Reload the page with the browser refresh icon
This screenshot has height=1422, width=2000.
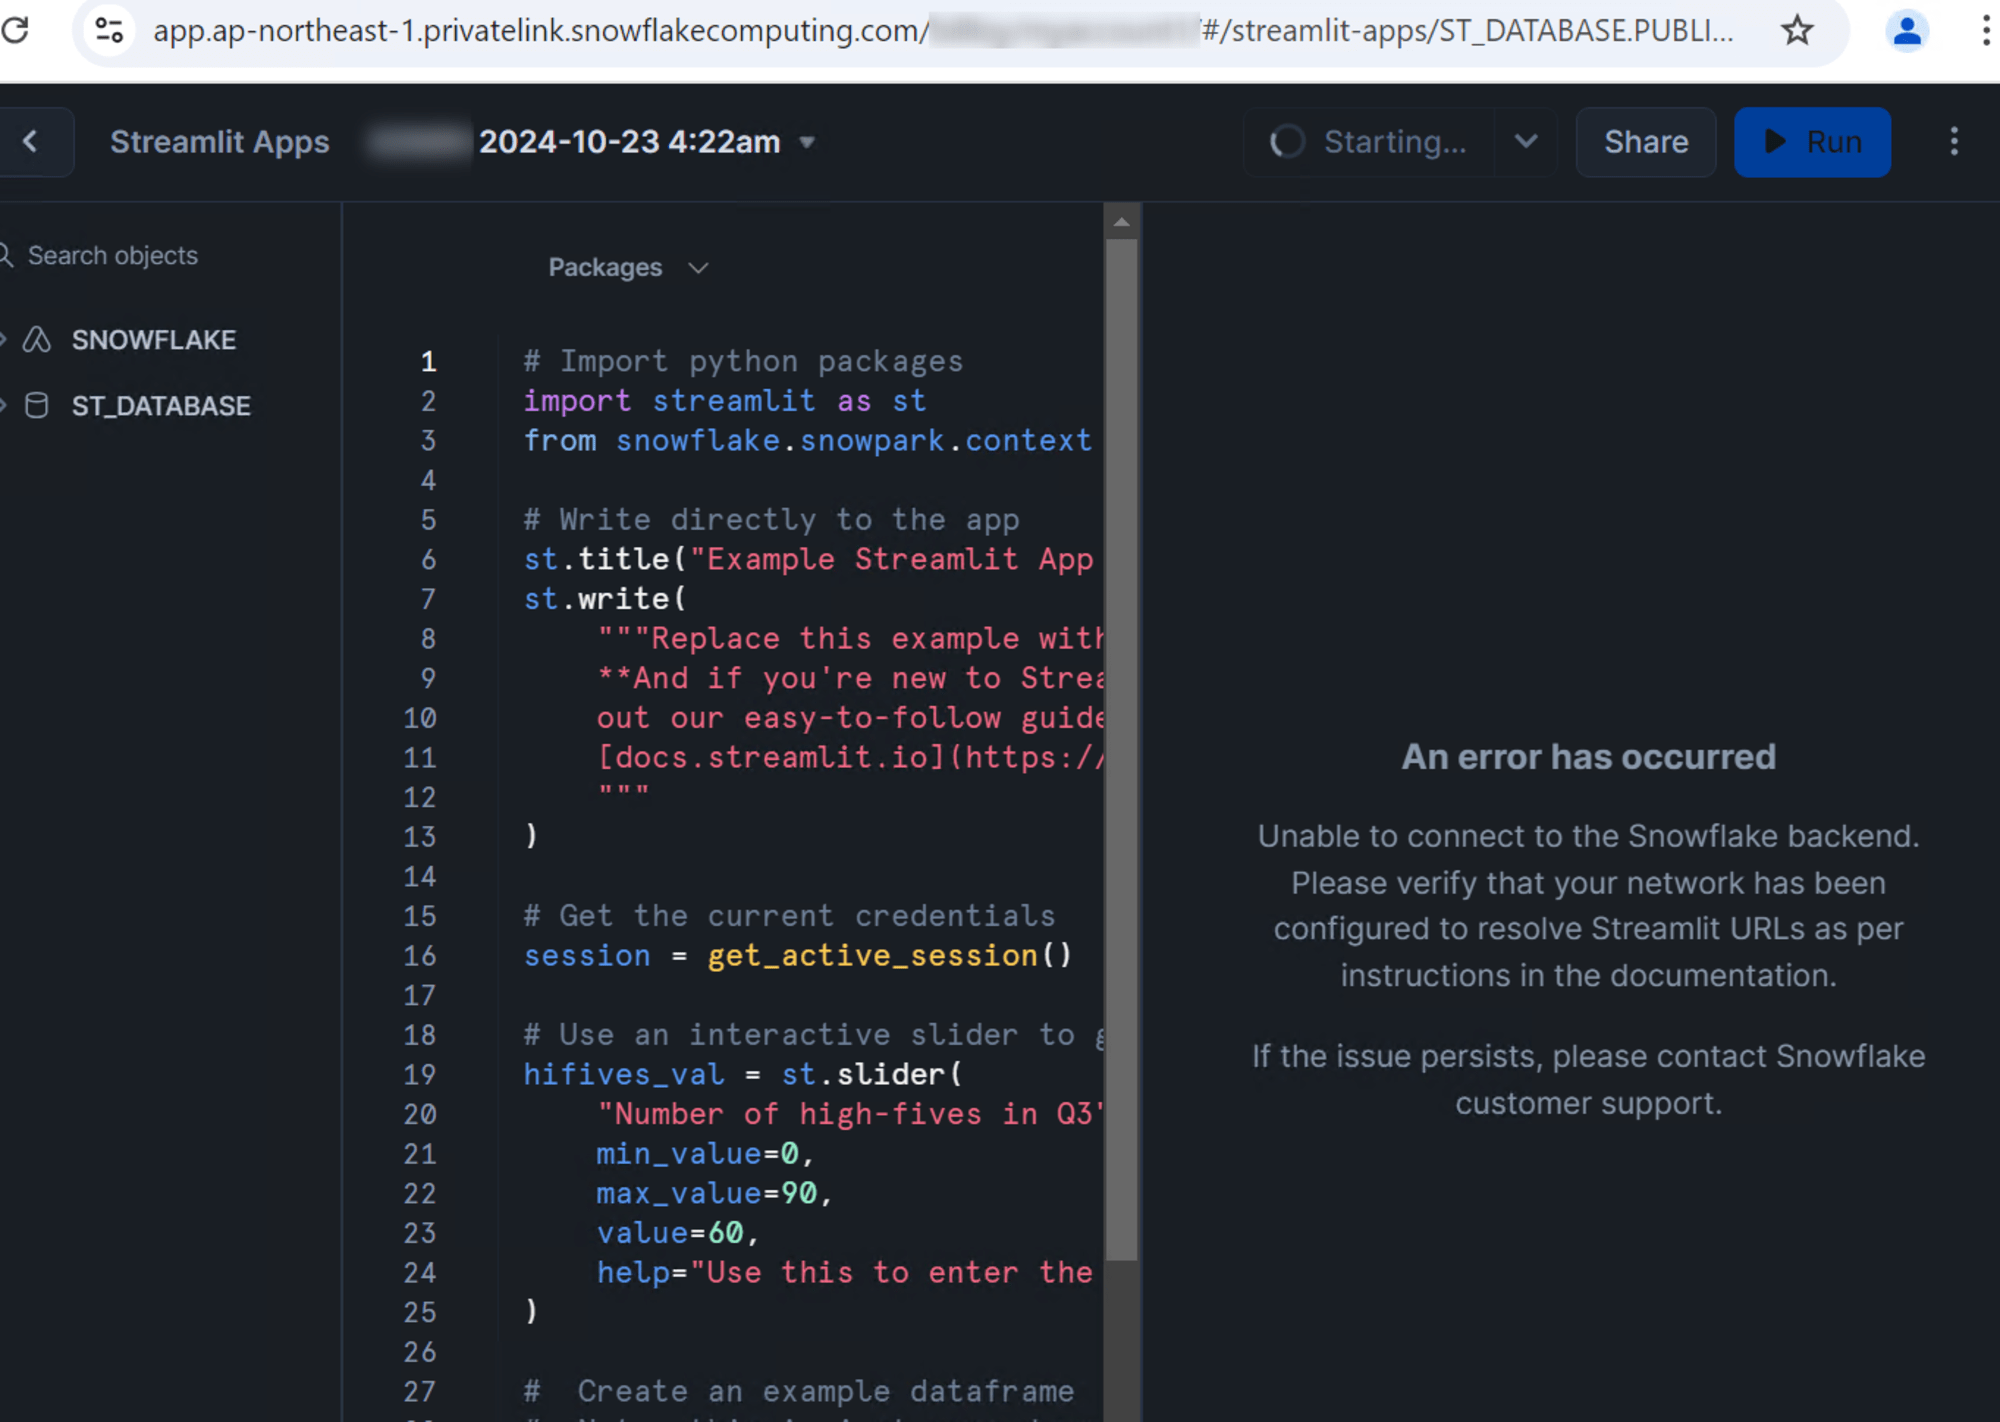[x=15, y=30]
